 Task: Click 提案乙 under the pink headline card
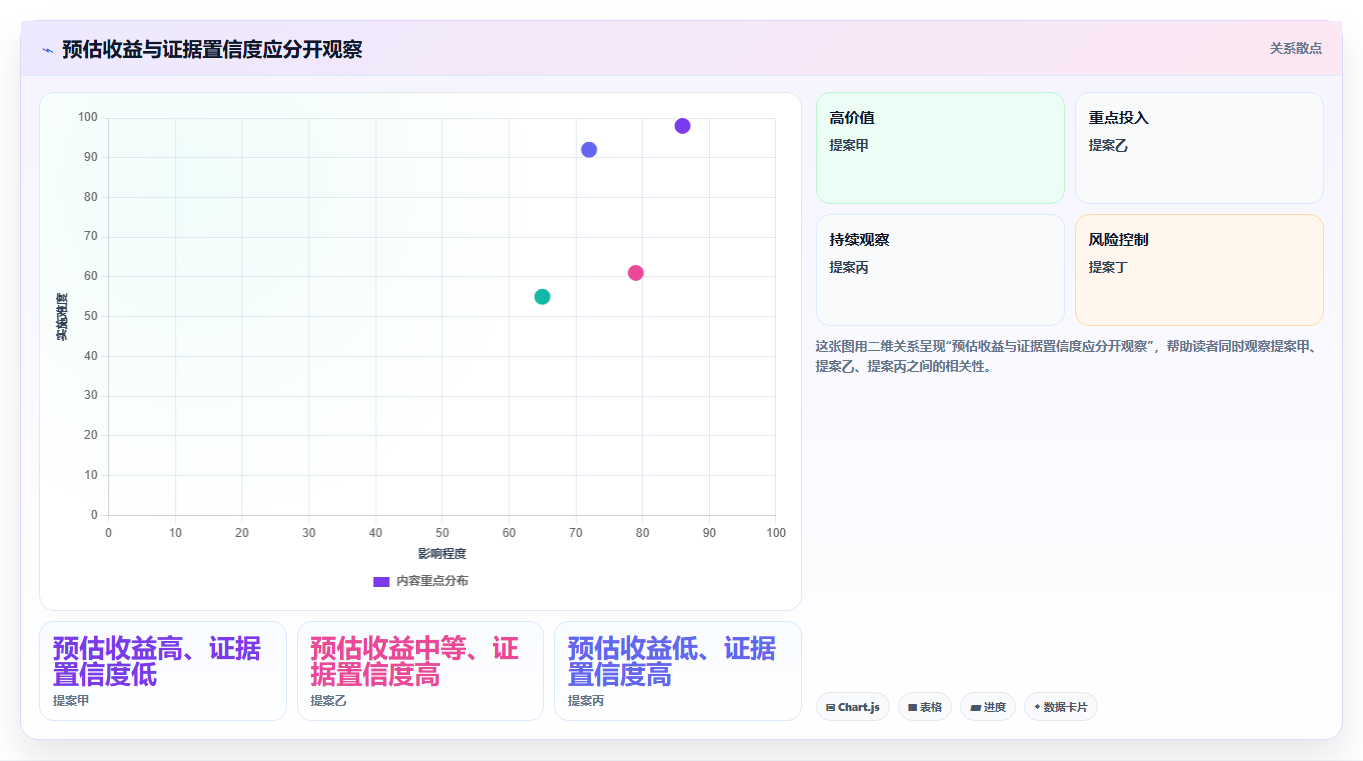pos(328,701)
